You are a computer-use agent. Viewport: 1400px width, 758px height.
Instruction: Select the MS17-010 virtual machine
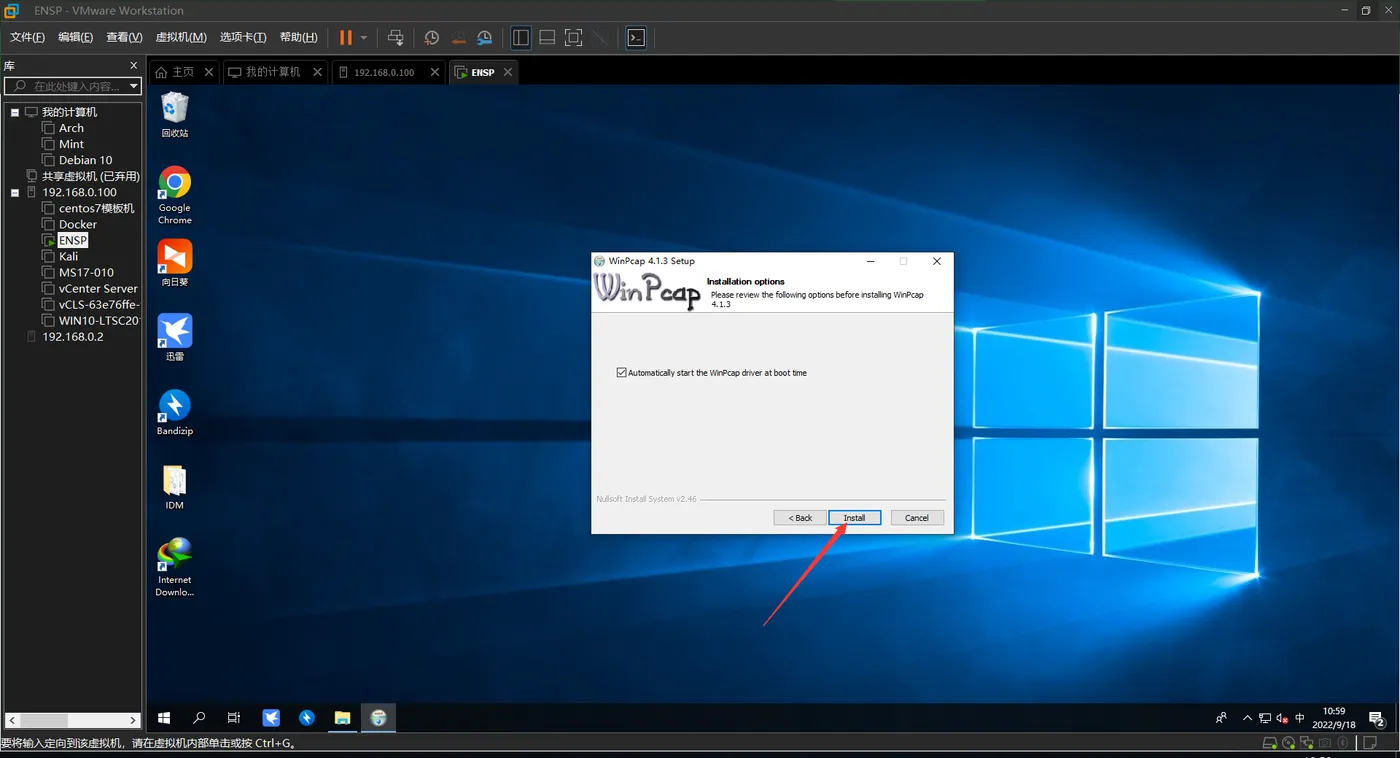point(86,272)
